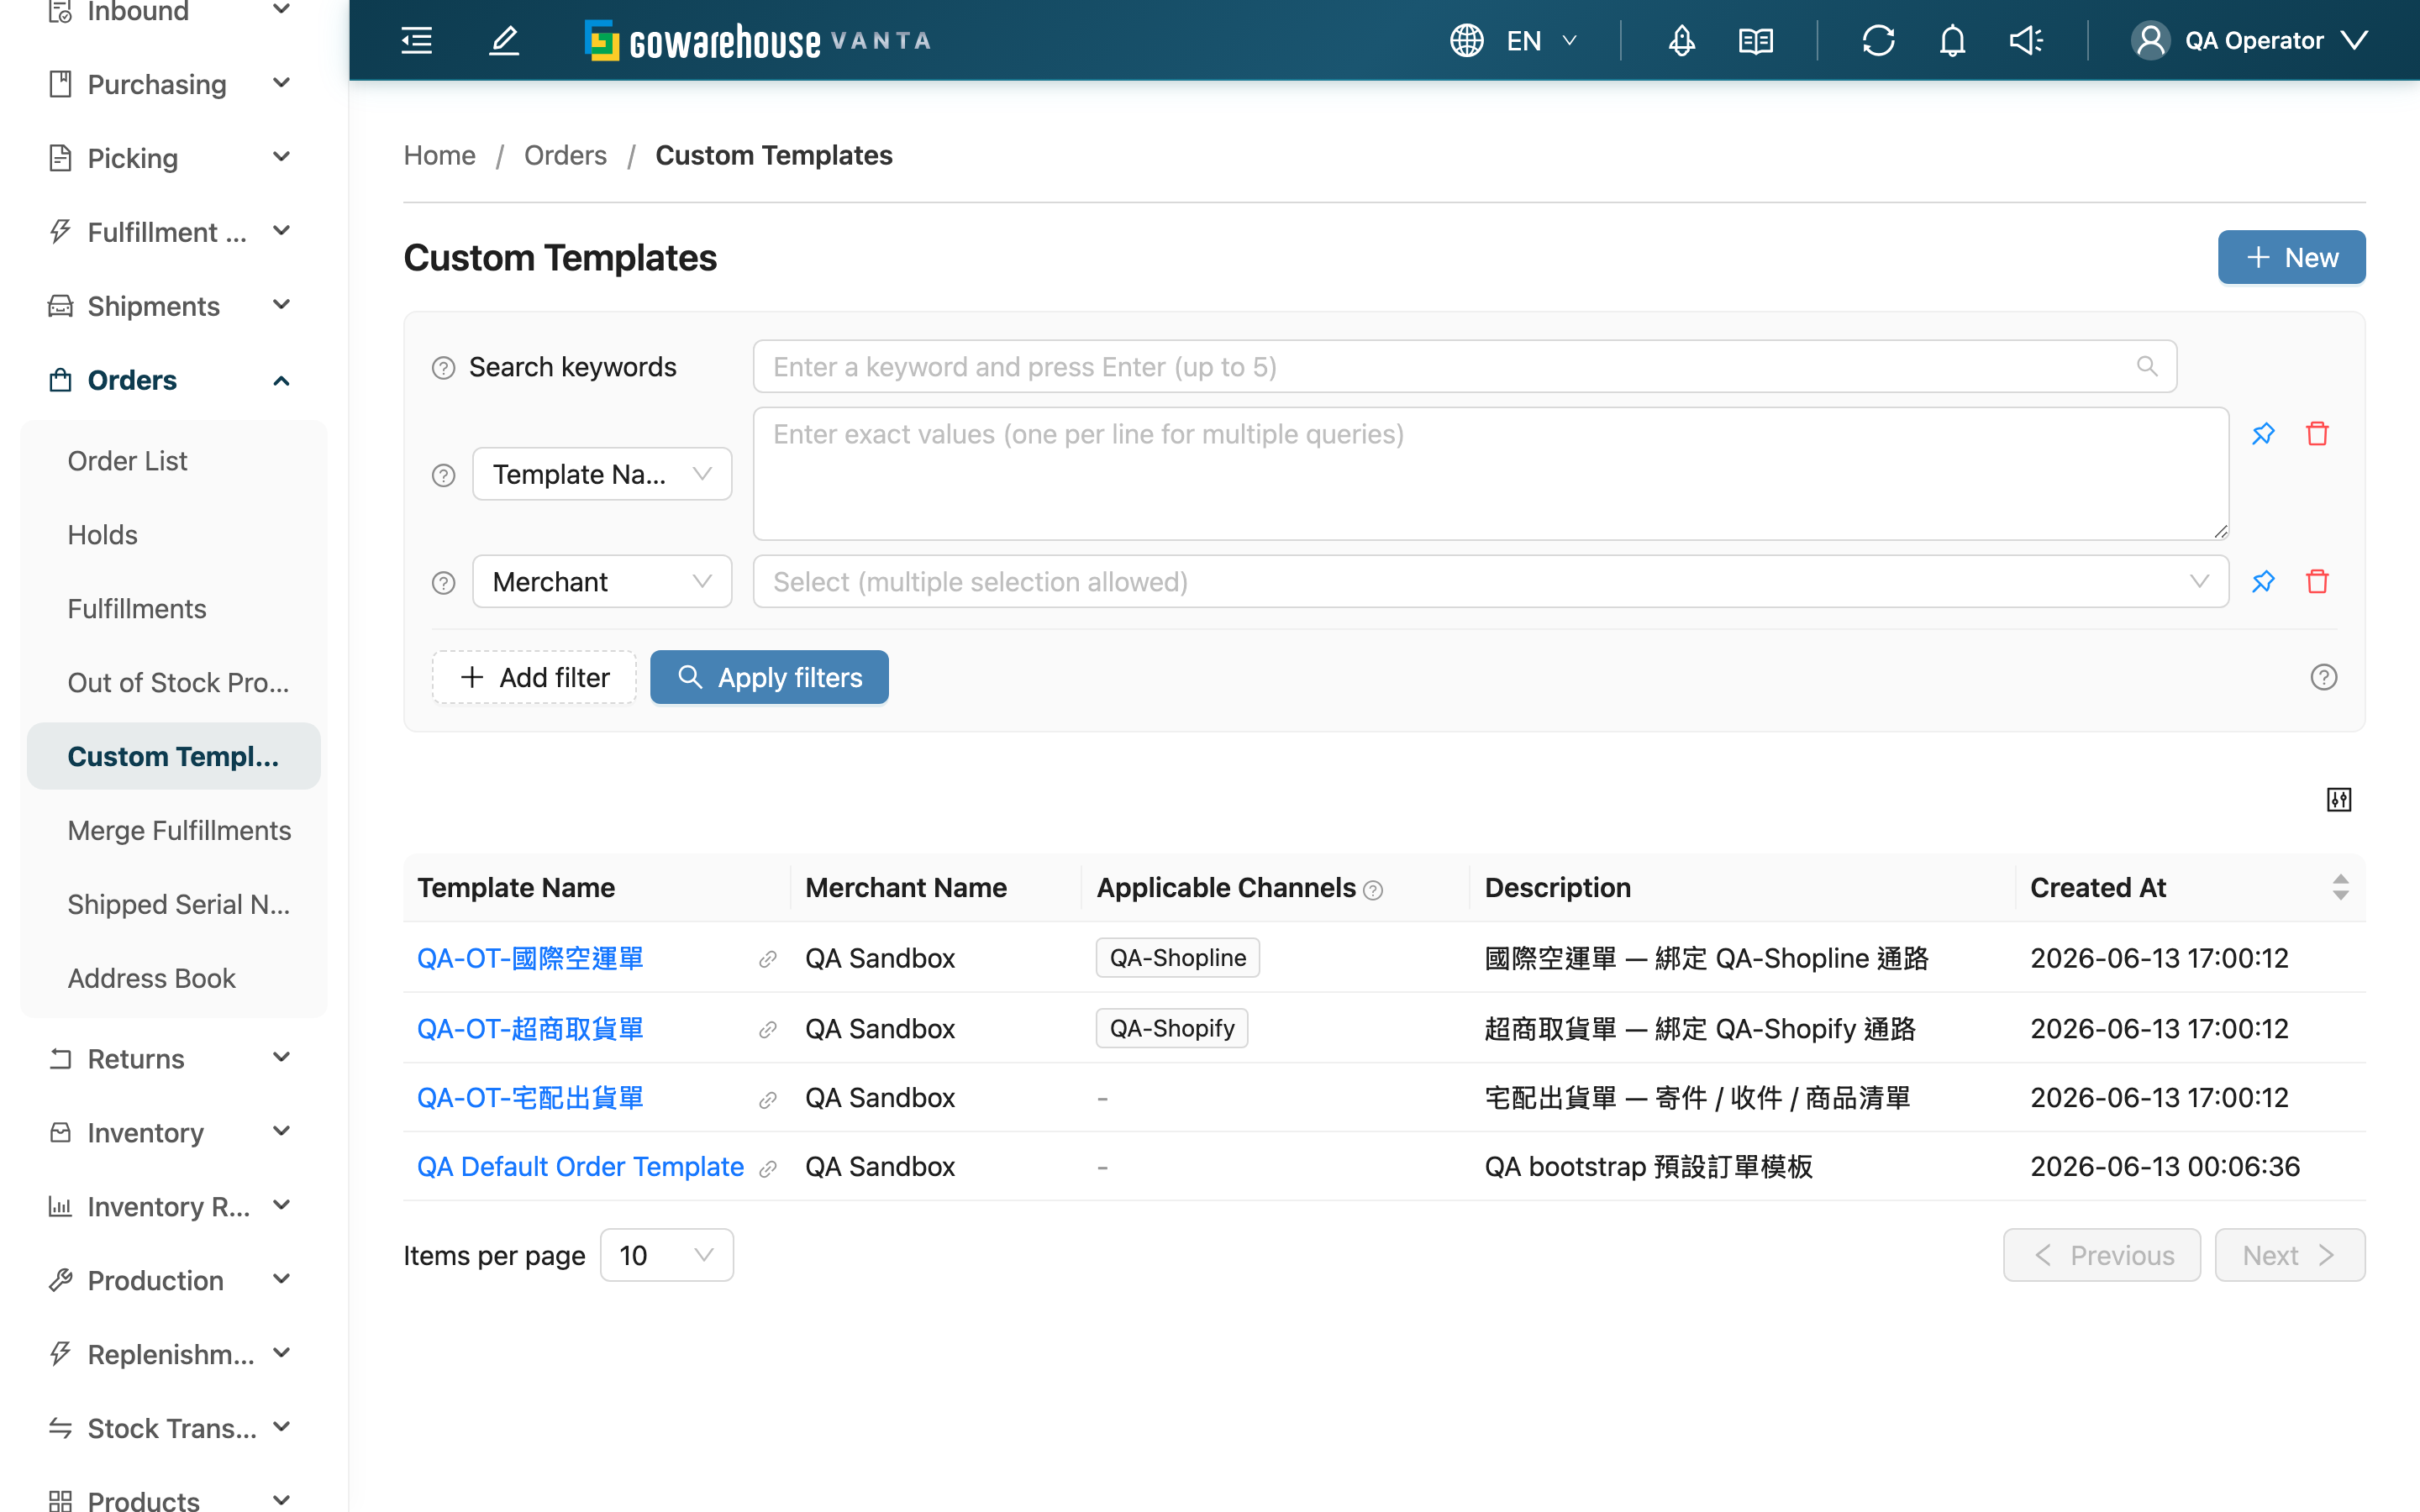Open the Merchant filter type dropdown

tap(602, 582)
